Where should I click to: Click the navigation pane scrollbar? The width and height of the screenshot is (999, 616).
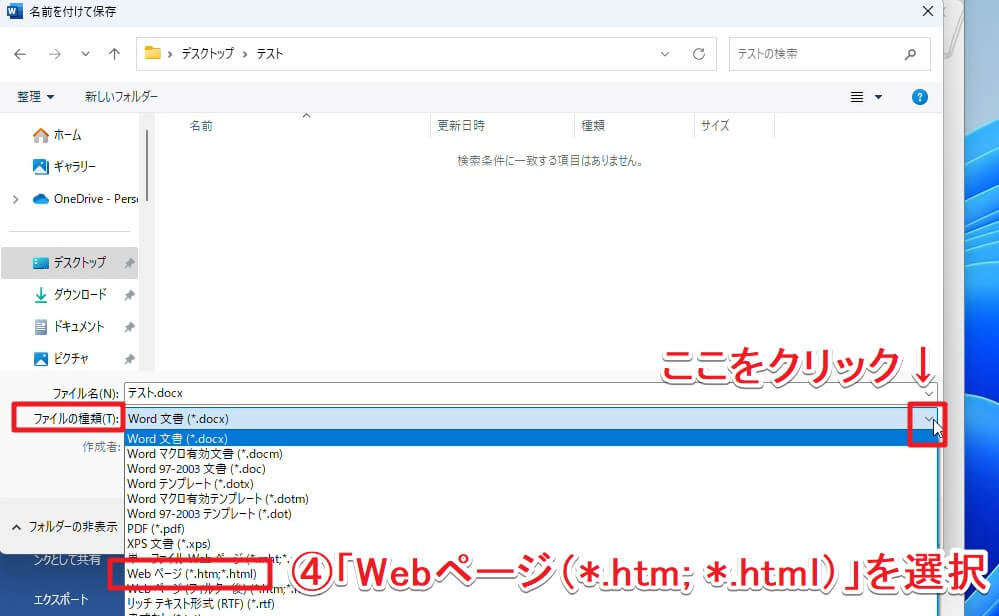147,166
